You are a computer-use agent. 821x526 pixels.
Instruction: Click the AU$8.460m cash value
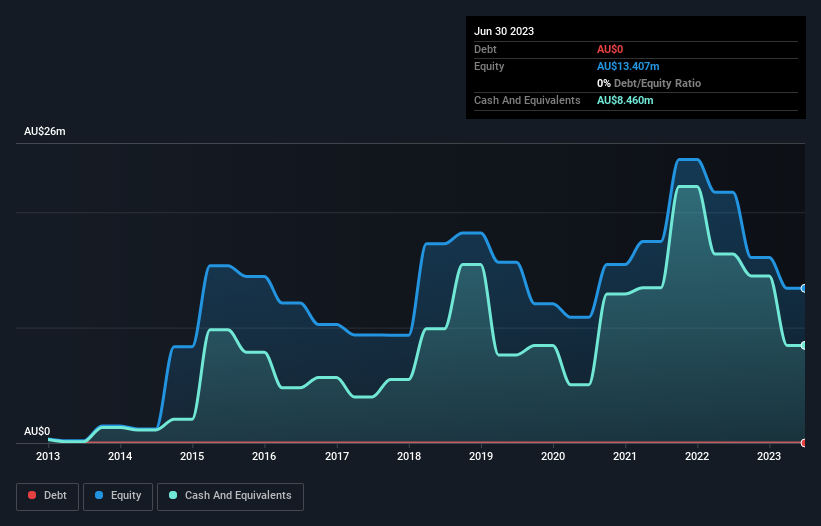(625, 100)
